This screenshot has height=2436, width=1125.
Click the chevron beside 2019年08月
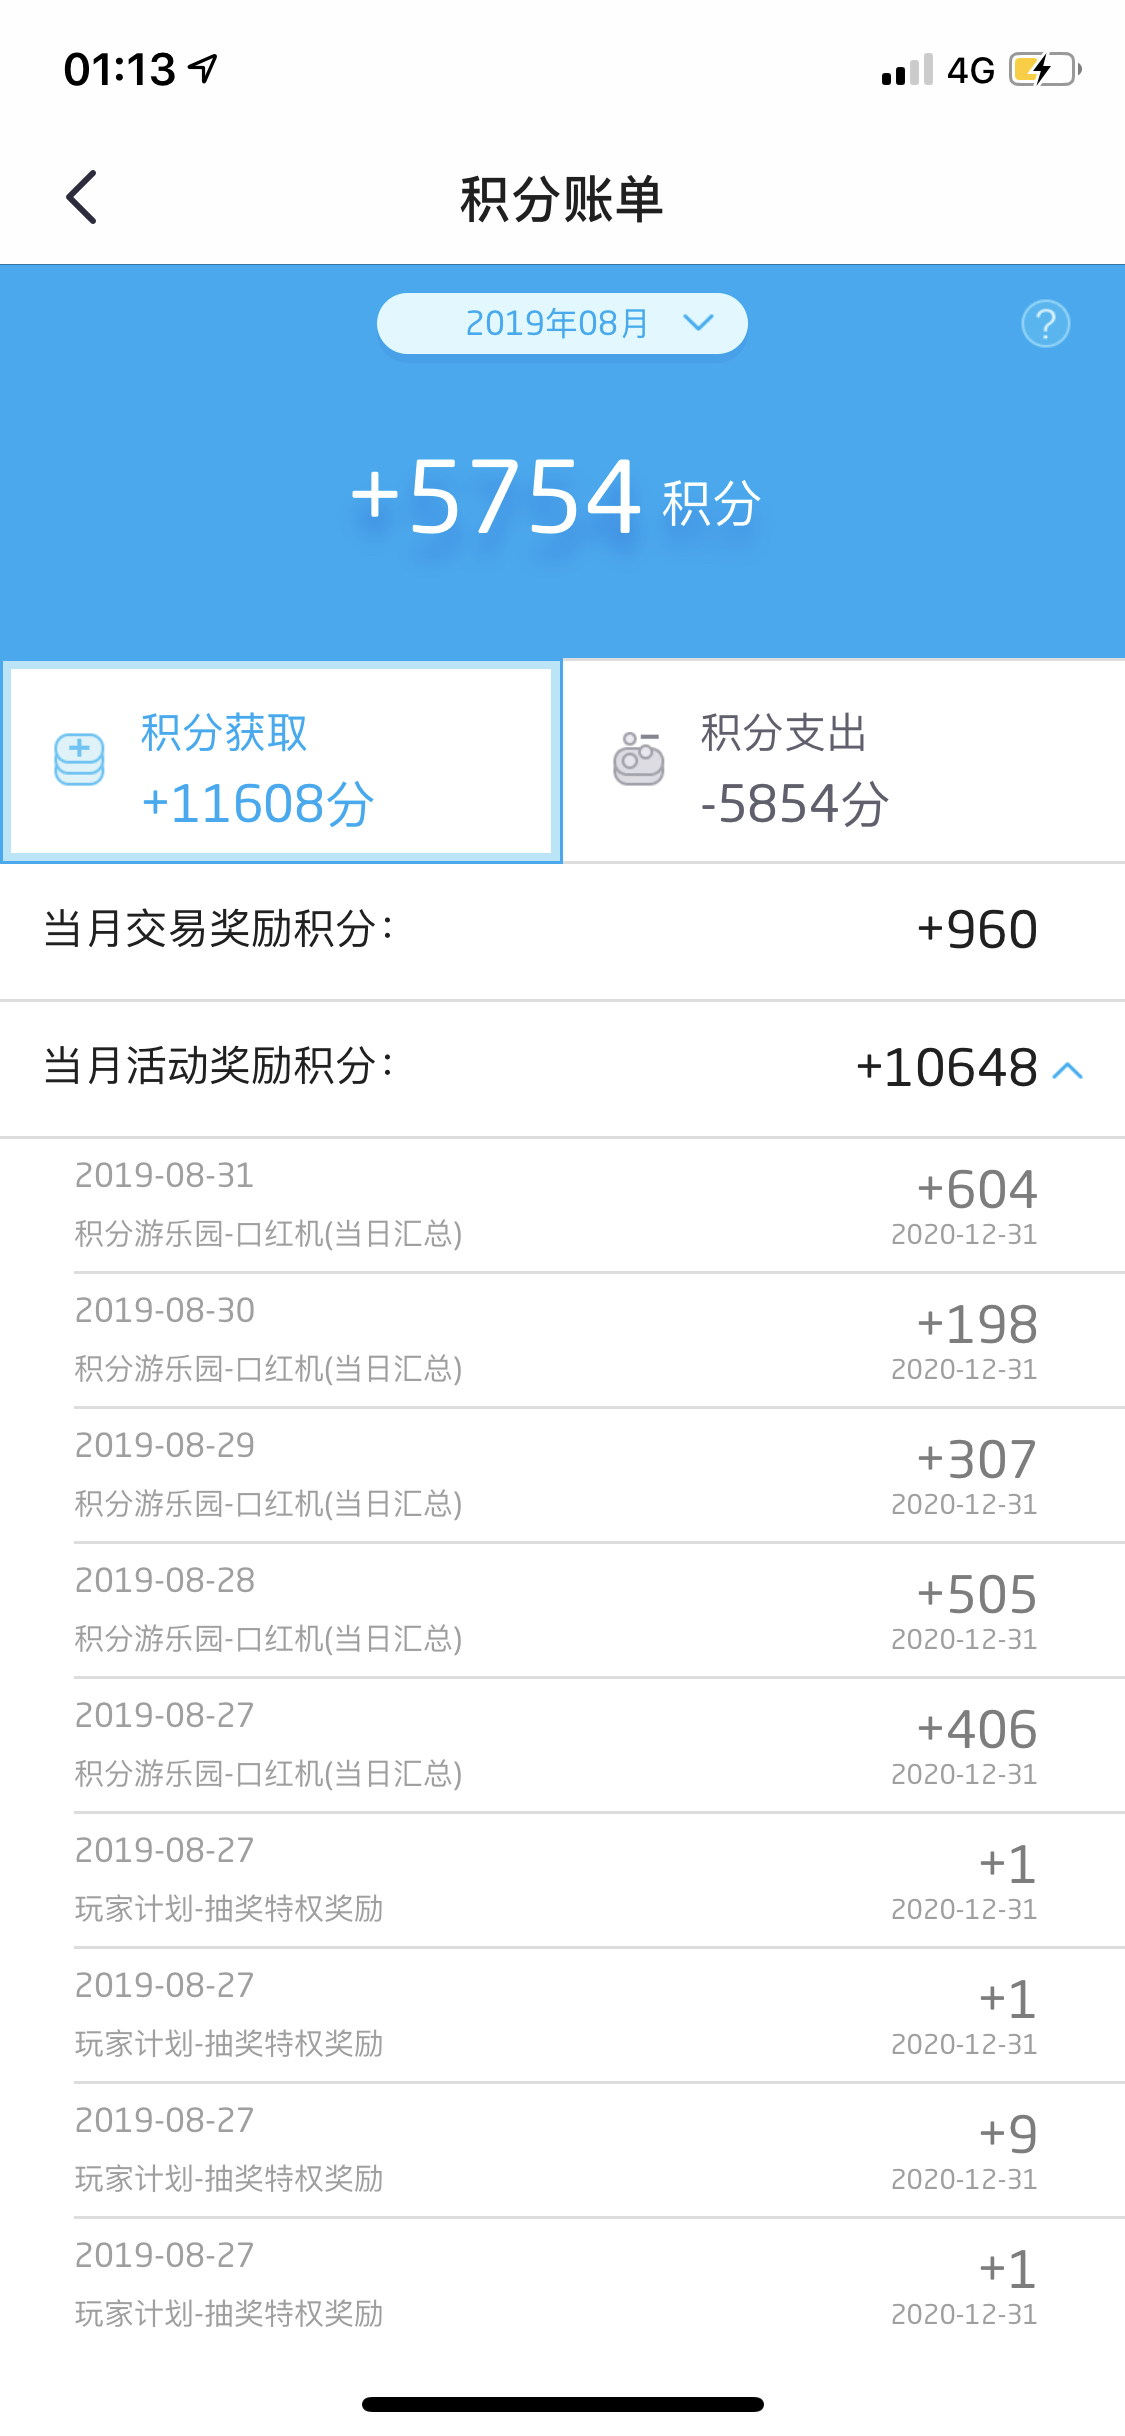coord(698,322)
